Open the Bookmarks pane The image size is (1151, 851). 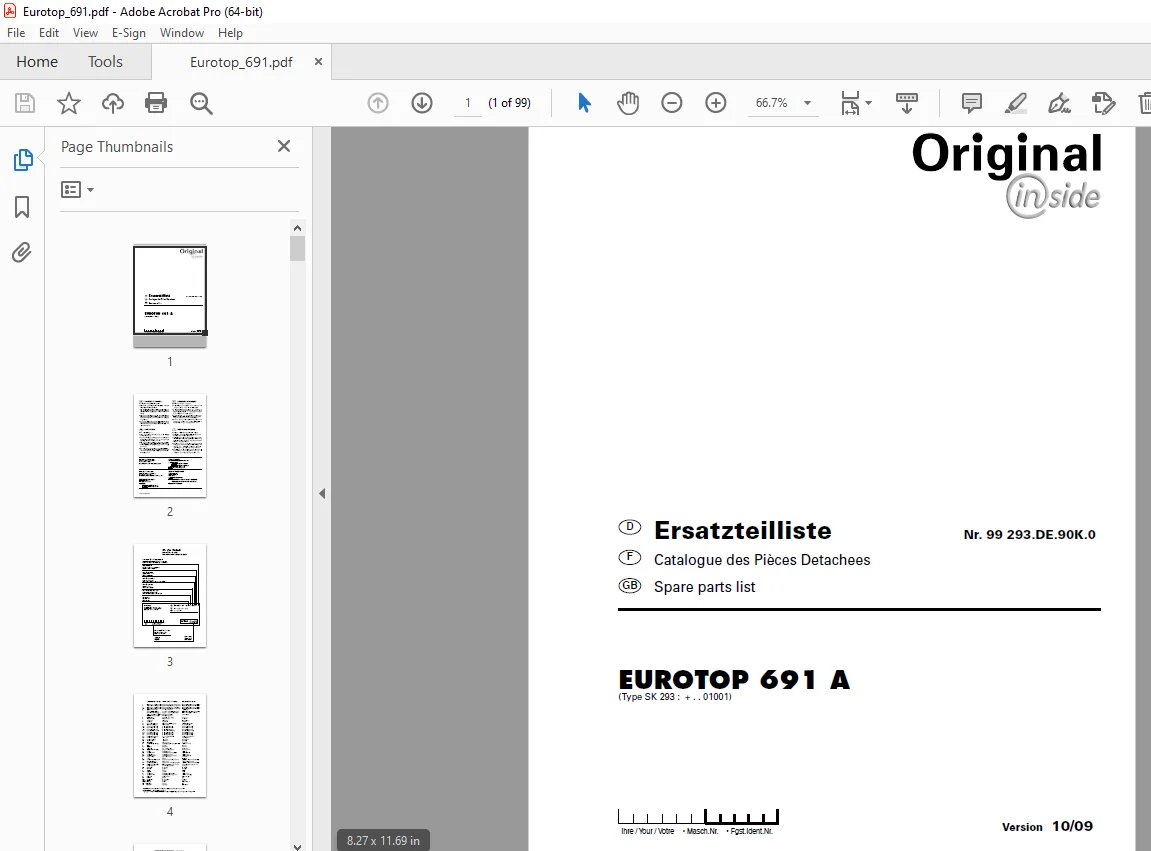tap(22, 207)
